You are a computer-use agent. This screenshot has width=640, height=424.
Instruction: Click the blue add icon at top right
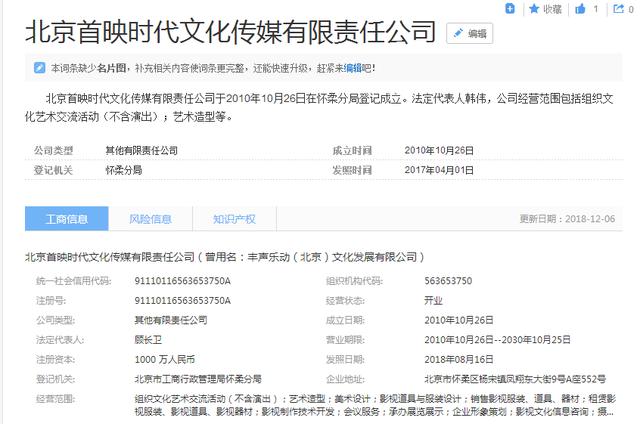pos(510,8)
